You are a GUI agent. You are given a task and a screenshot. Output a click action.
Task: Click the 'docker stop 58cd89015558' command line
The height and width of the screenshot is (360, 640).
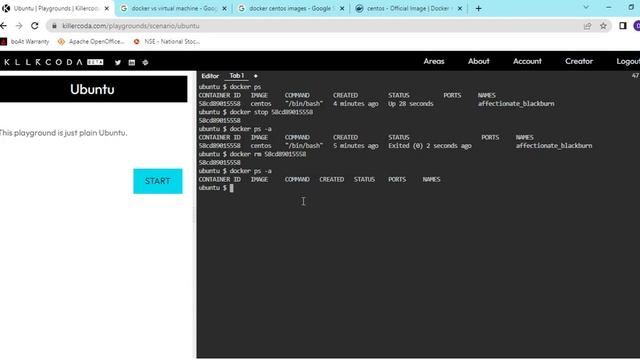click(271, 112)
